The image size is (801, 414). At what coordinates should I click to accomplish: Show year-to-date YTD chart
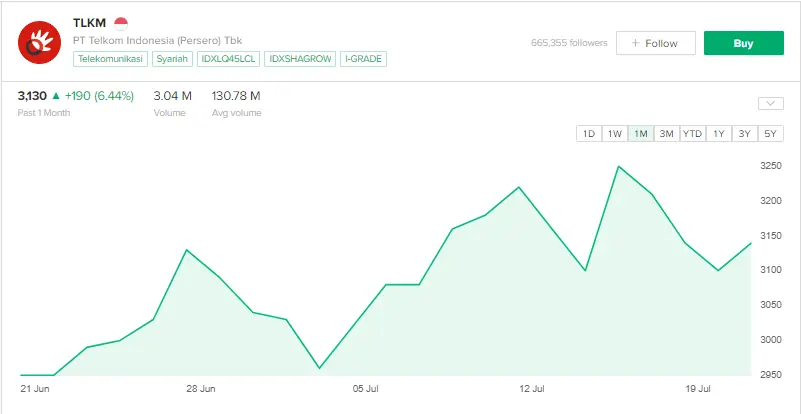tap(692, 134)
